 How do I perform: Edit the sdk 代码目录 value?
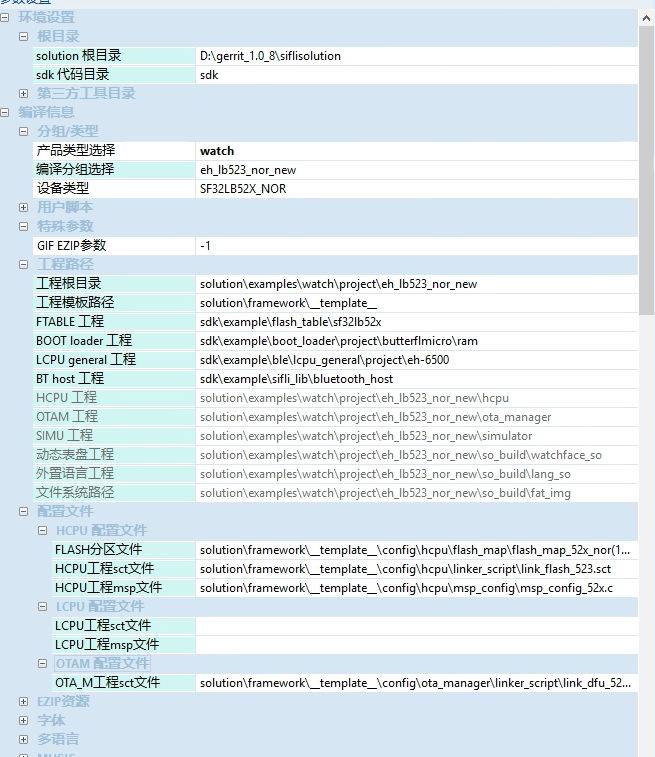(417, 75)
